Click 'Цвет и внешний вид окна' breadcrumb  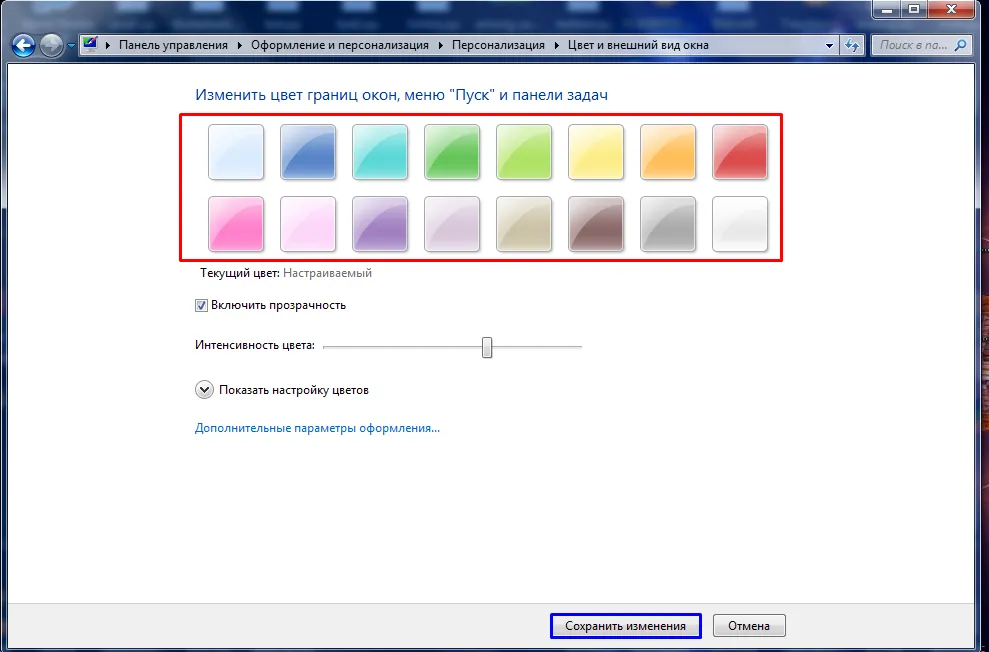(x=638, y=45)
